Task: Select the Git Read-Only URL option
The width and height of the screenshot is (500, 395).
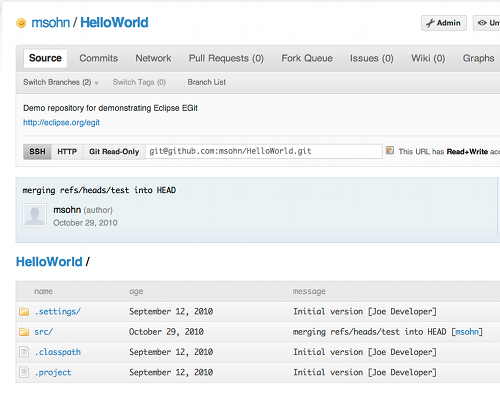Action: pyautogui.click(x=114, y=152)
